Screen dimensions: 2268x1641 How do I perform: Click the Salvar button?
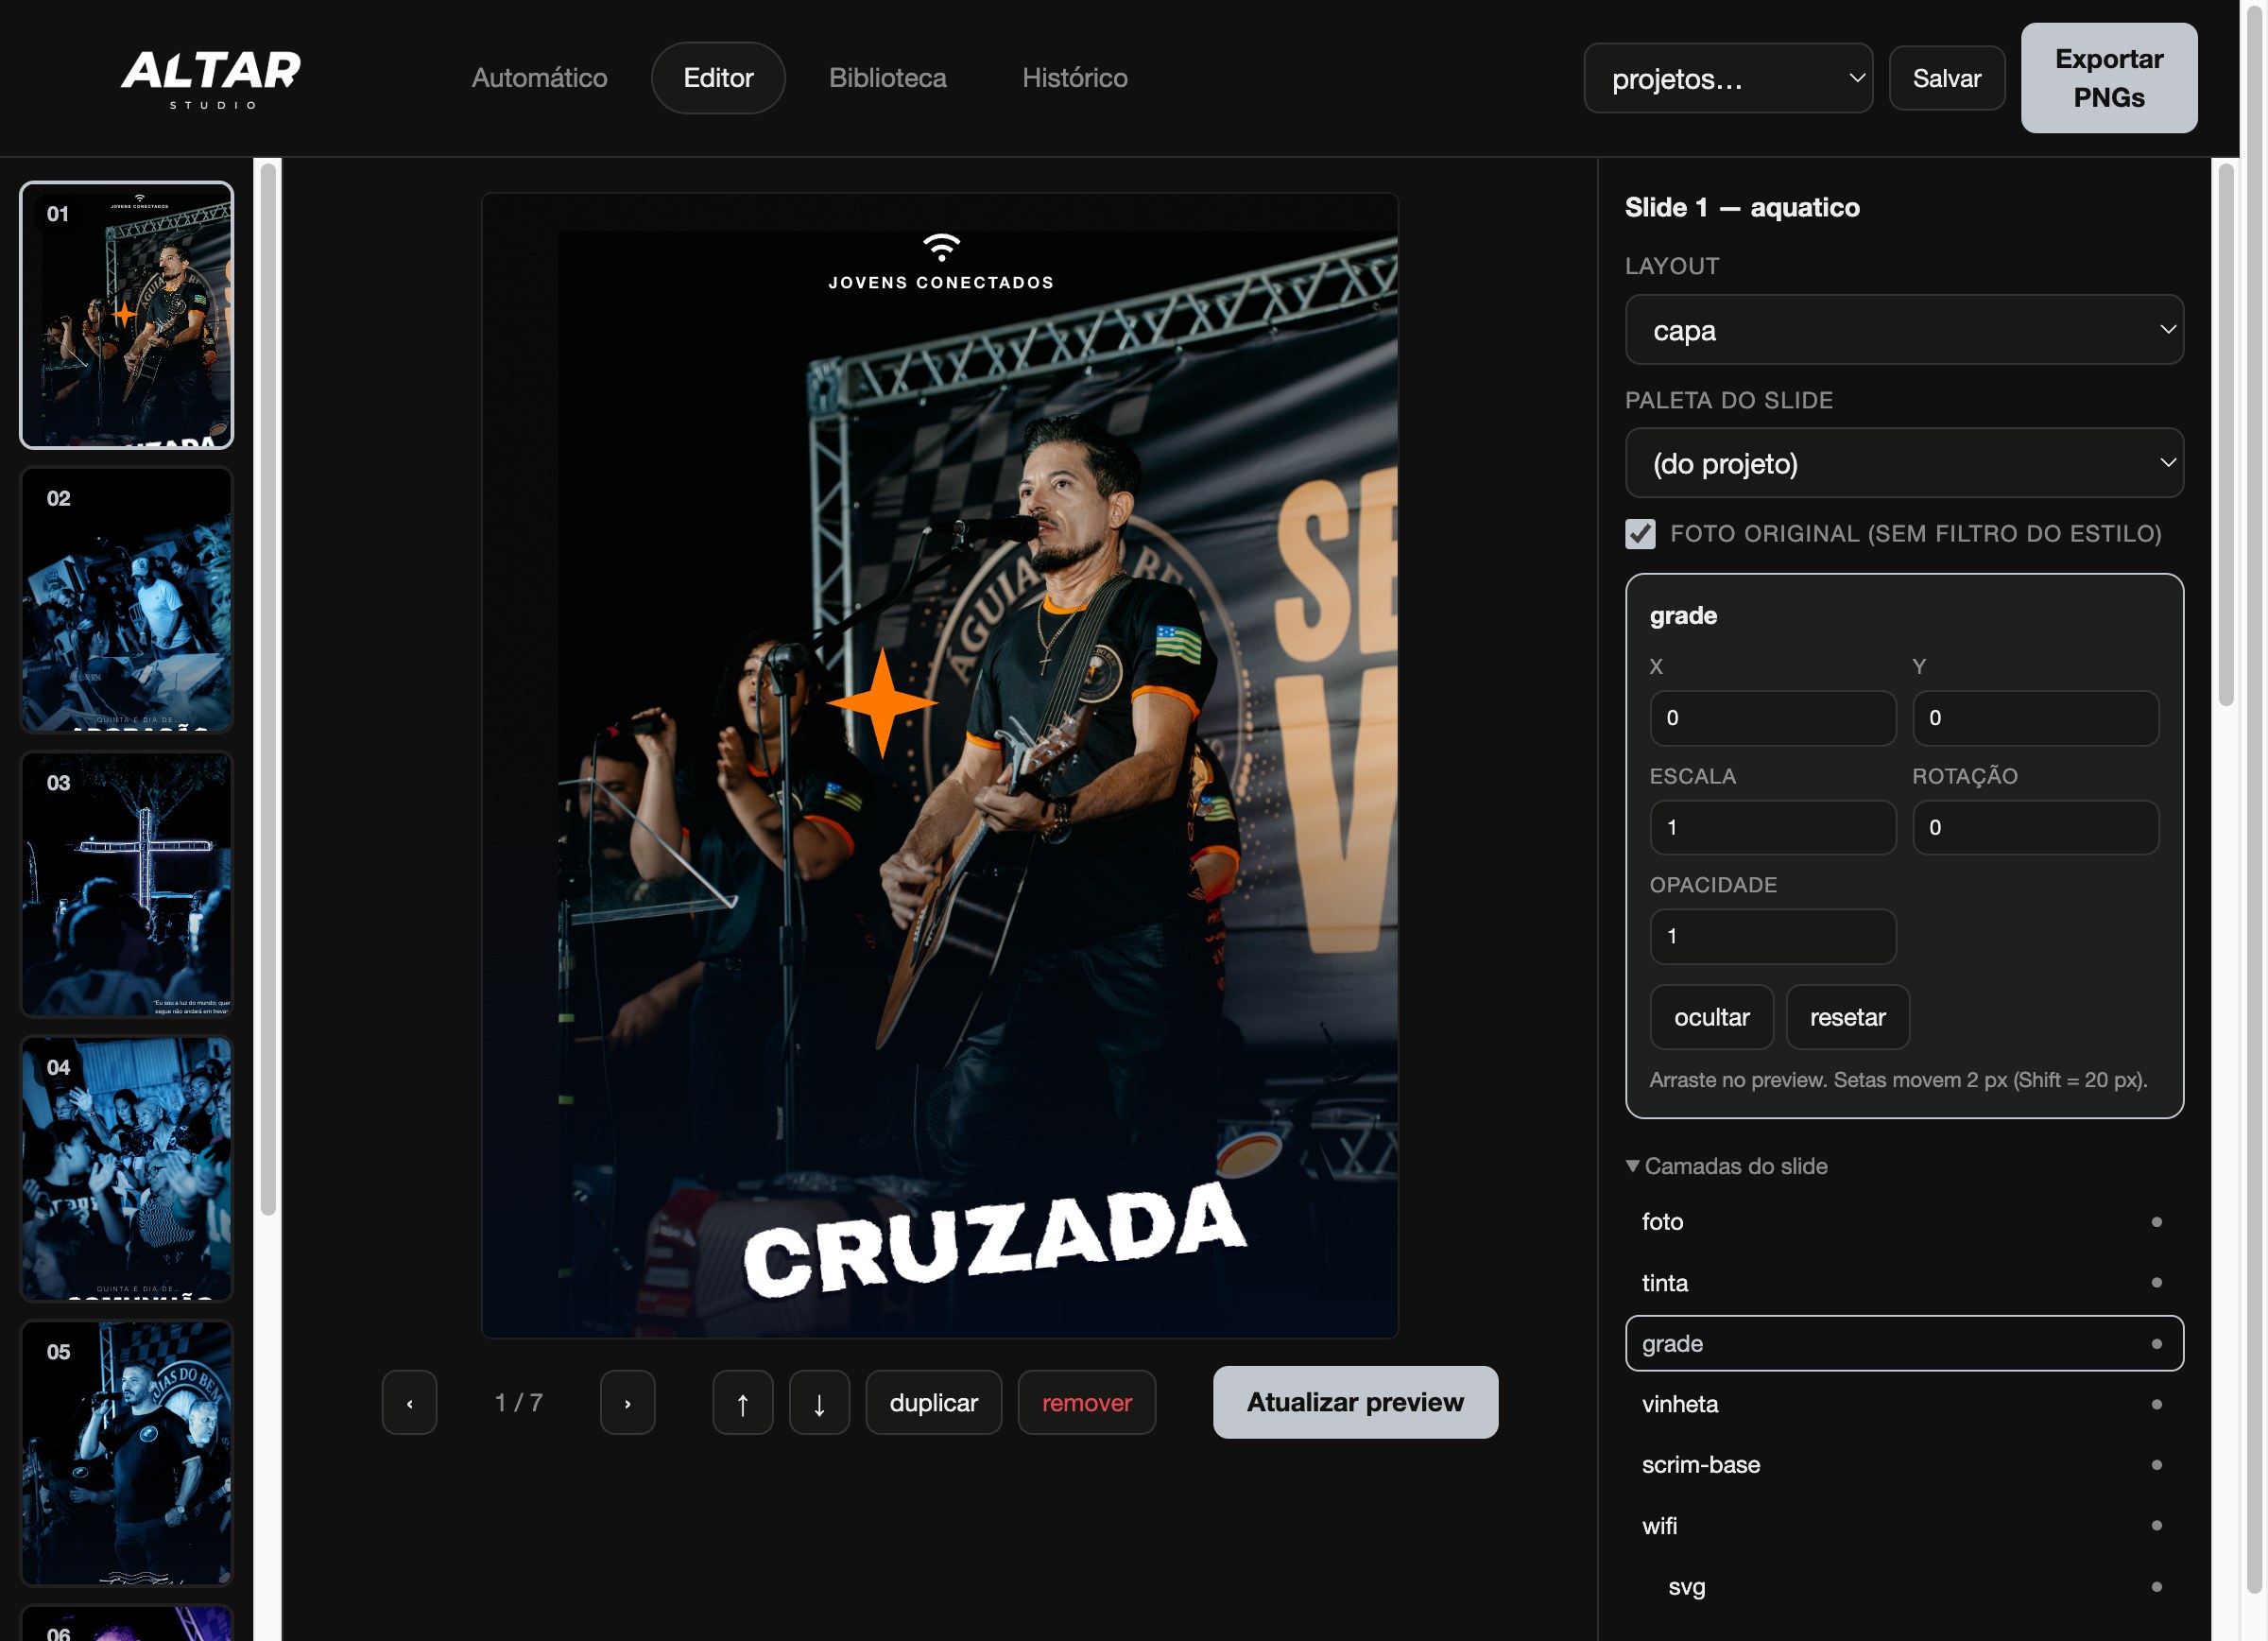click(1946, 78)
